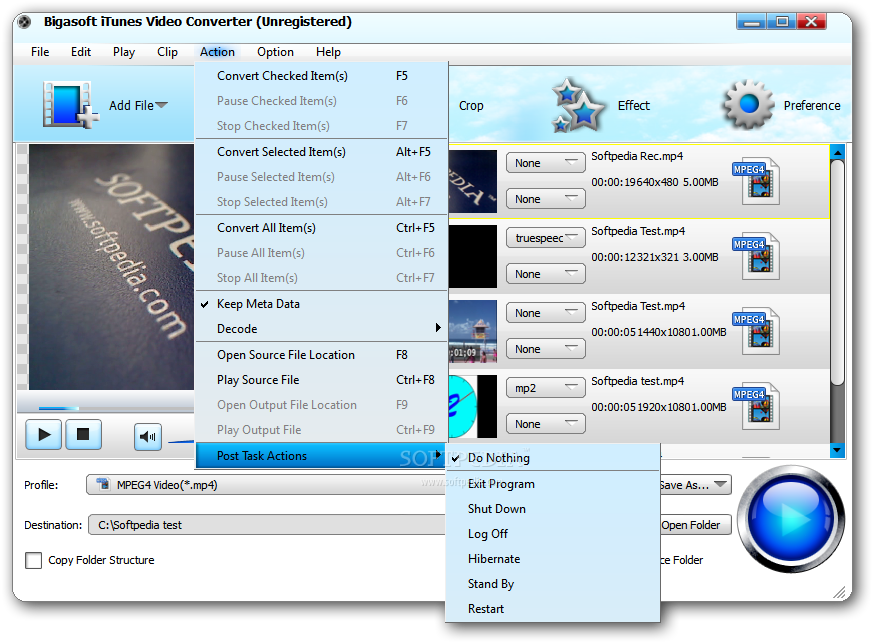Image resolution: width=873 pixels, height=643 pixels.
Task: Select Do Nothing post task action
Action: click(x=553, y=458)
